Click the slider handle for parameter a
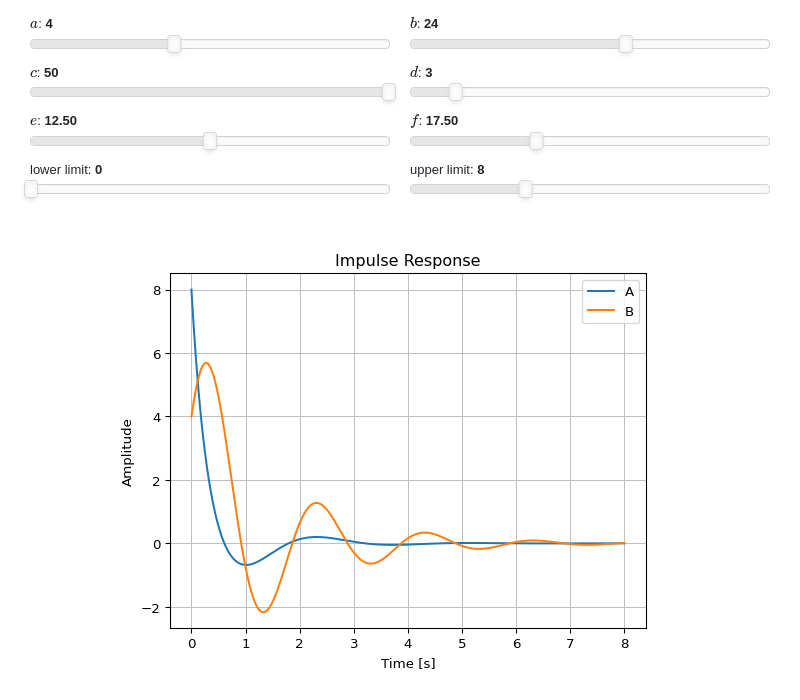The image size is (800, 700). (174, 44)
